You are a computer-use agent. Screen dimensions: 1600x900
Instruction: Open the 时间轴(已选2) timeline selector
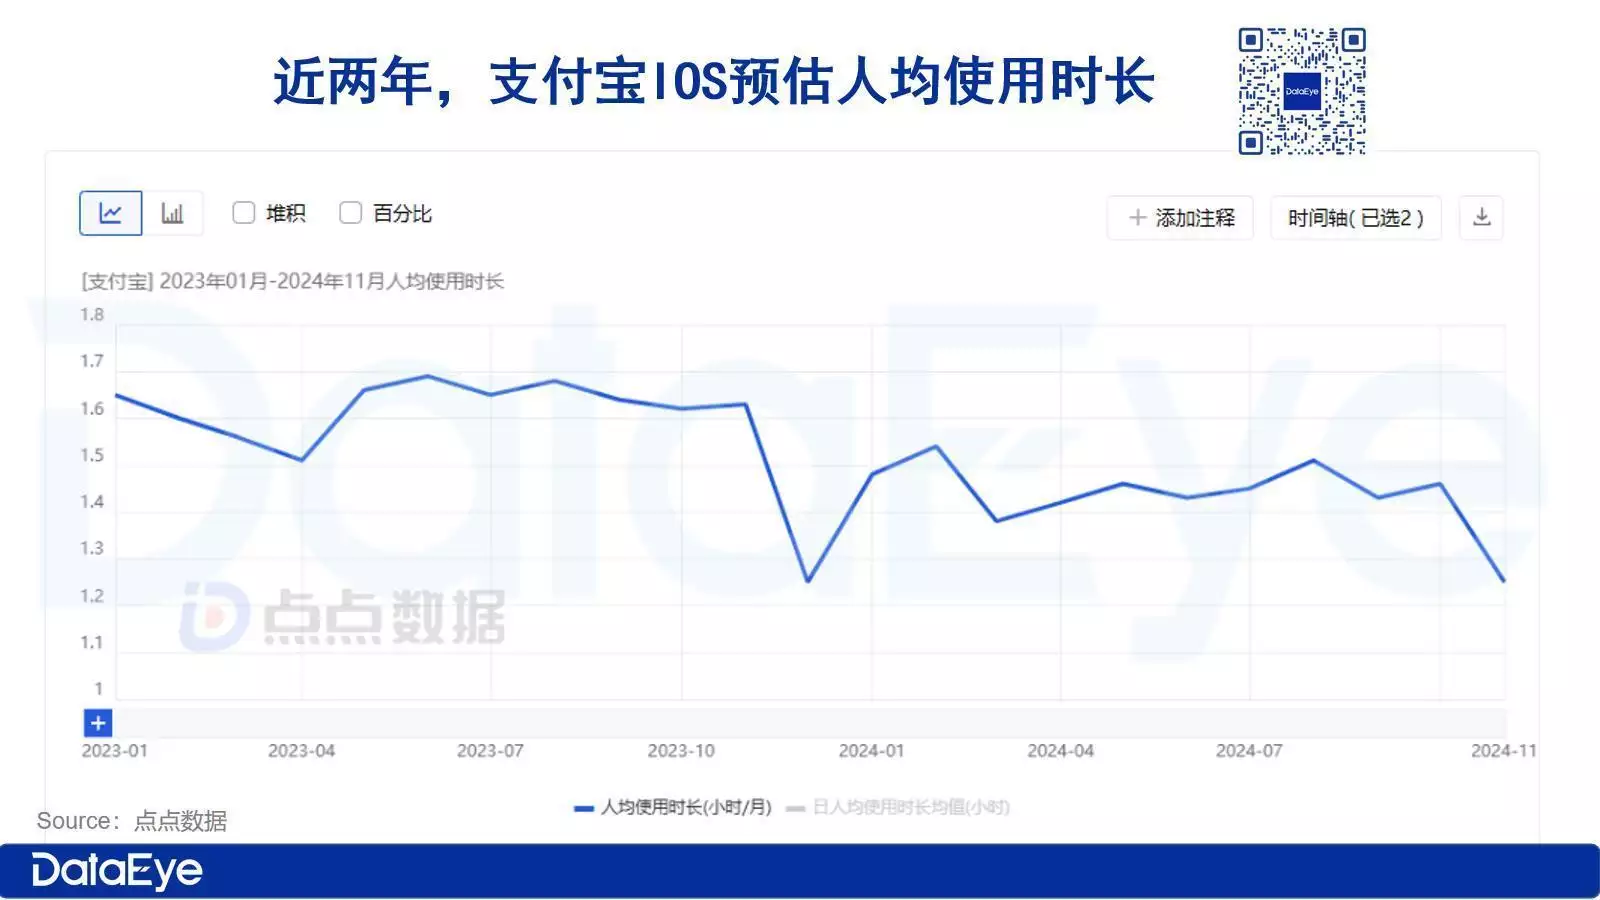(1356, 218)
